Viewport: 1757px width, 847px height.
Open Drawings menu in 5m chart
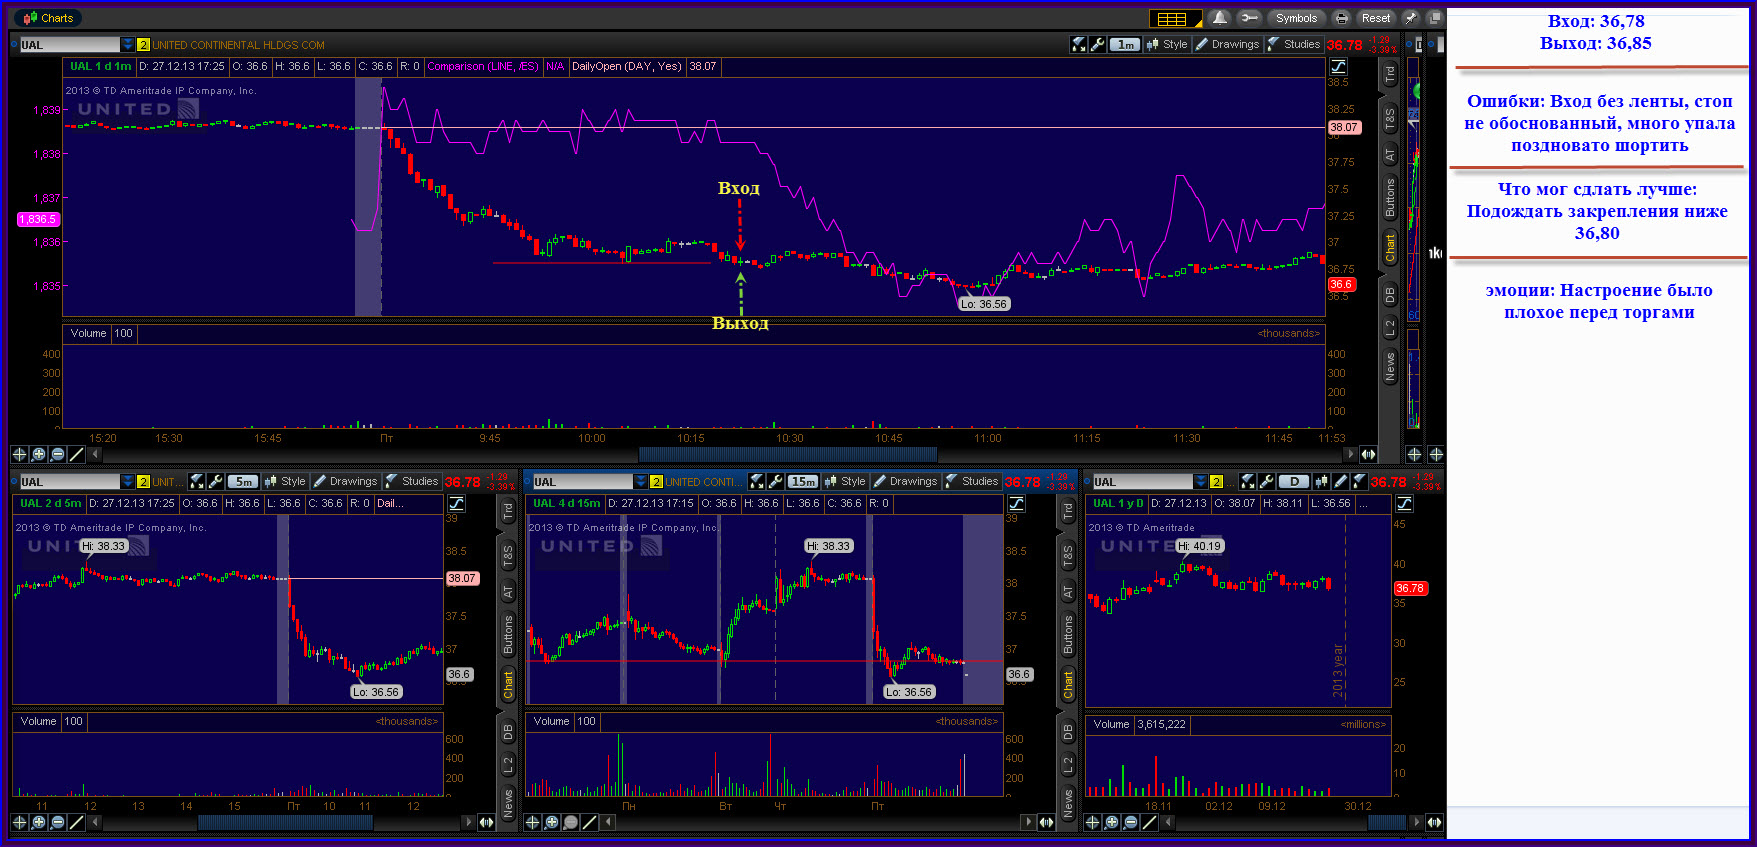click(345, 481)
